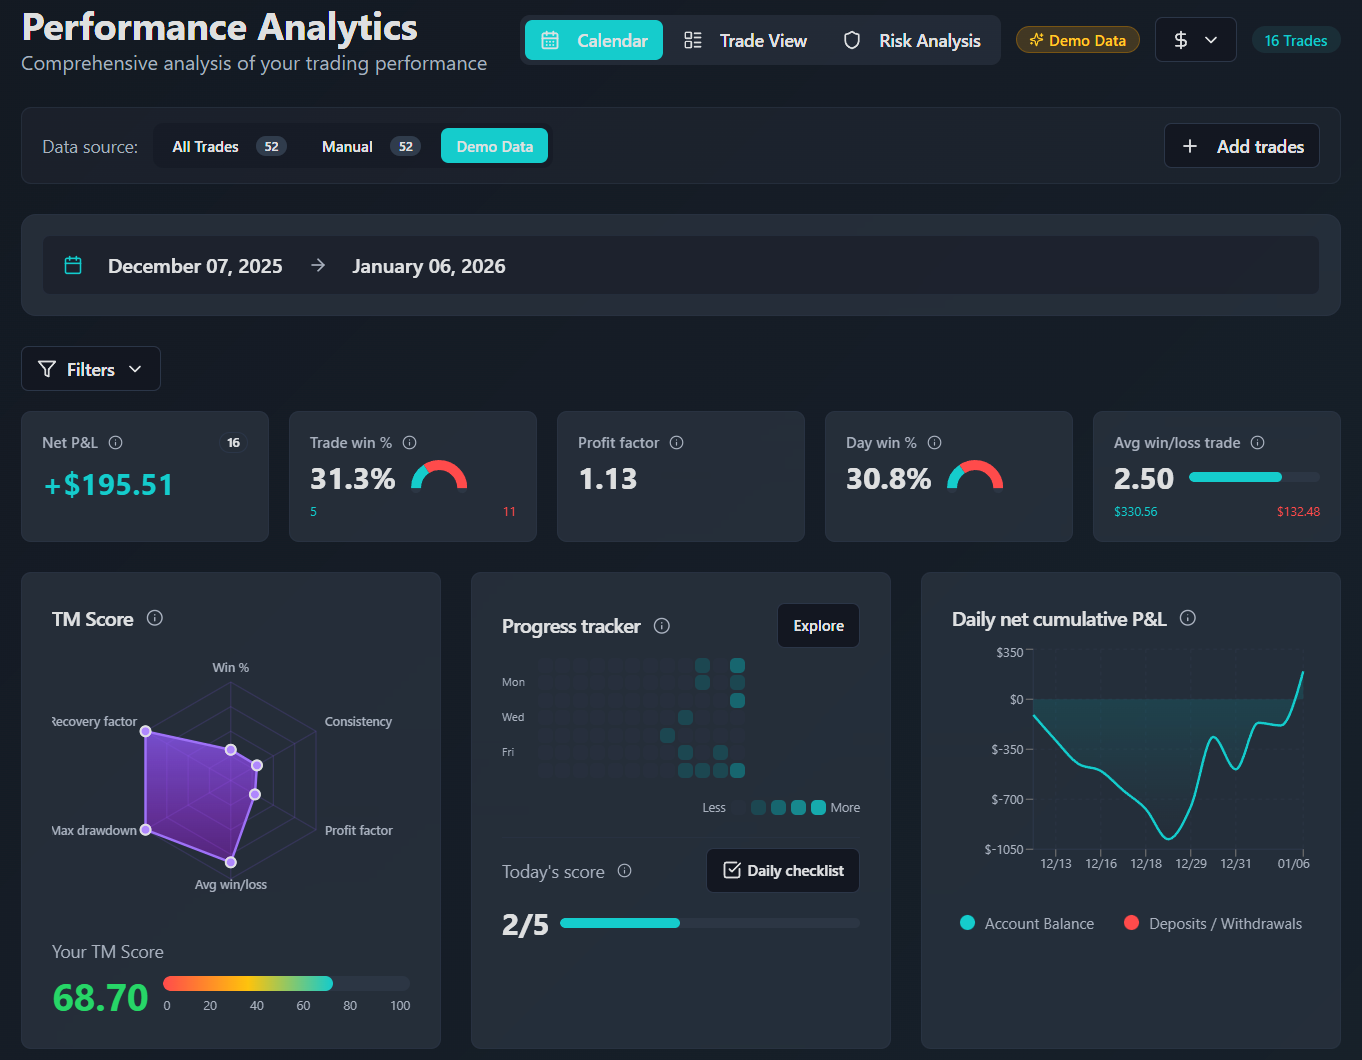Screen dimensions: 1362x1060
Task: Click the Explore button in Progress tracker
Action: click(818, 625)
